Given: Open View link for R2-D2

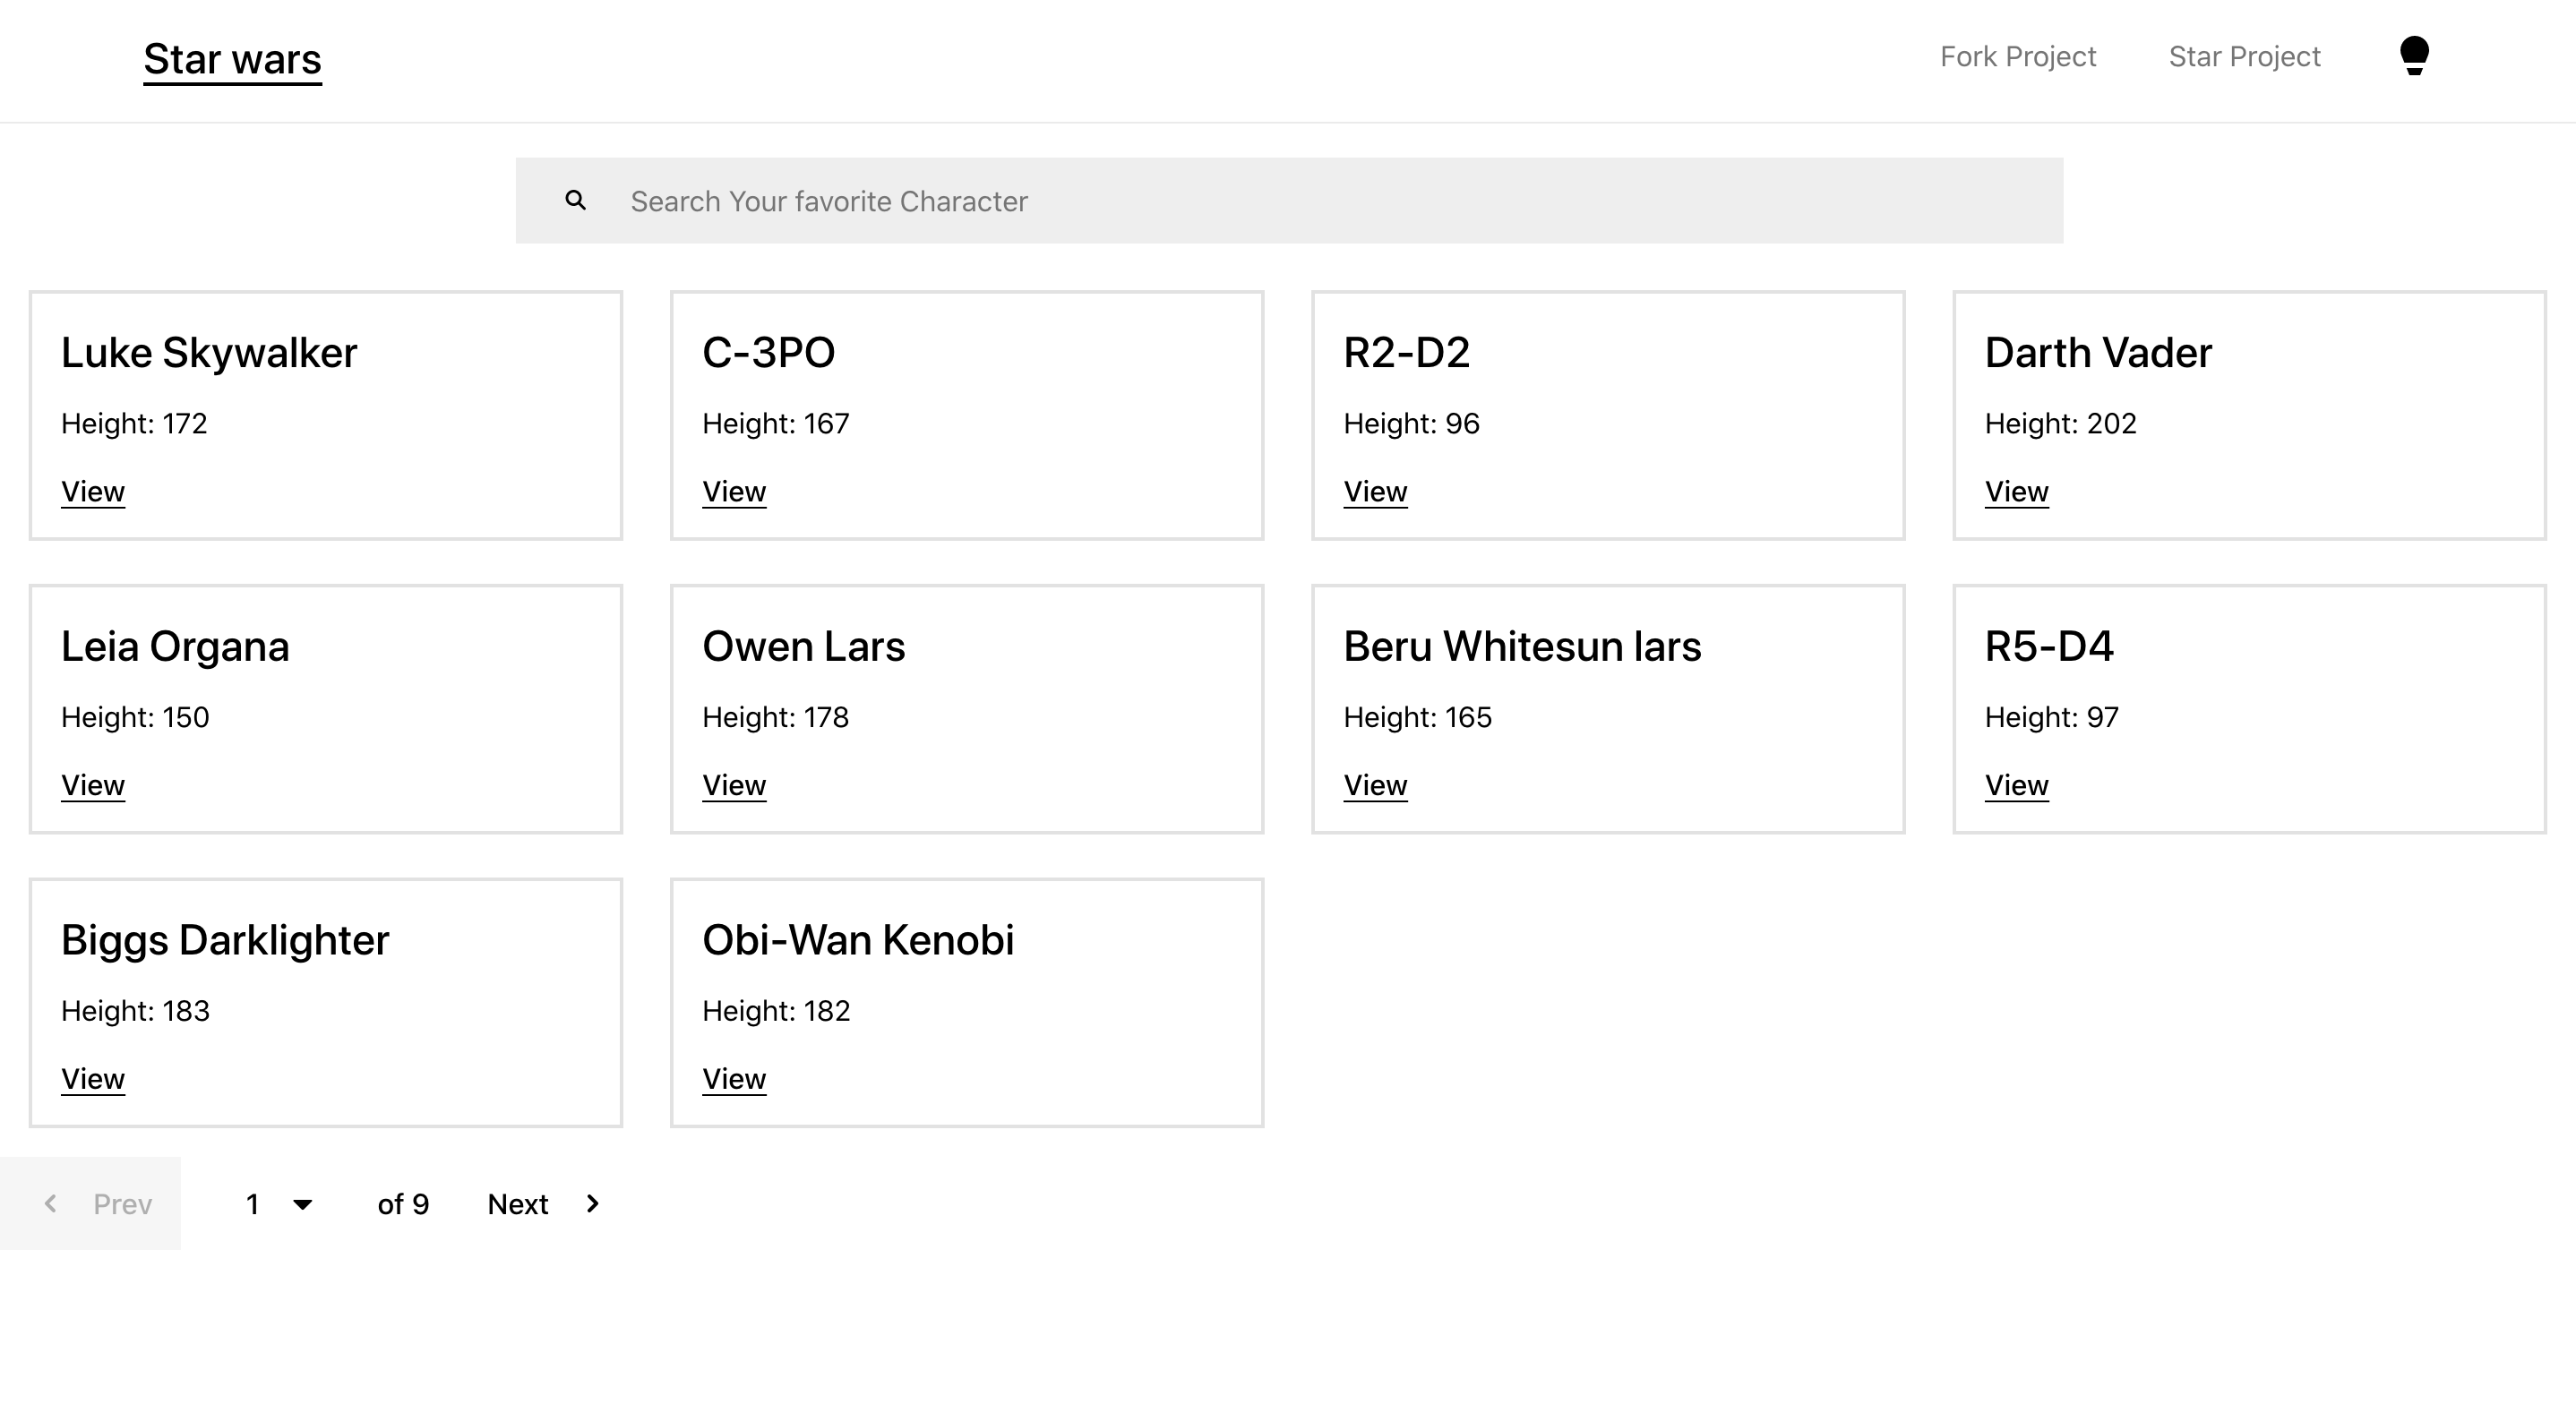Looking at the screenshot, I should (1375, 492).
